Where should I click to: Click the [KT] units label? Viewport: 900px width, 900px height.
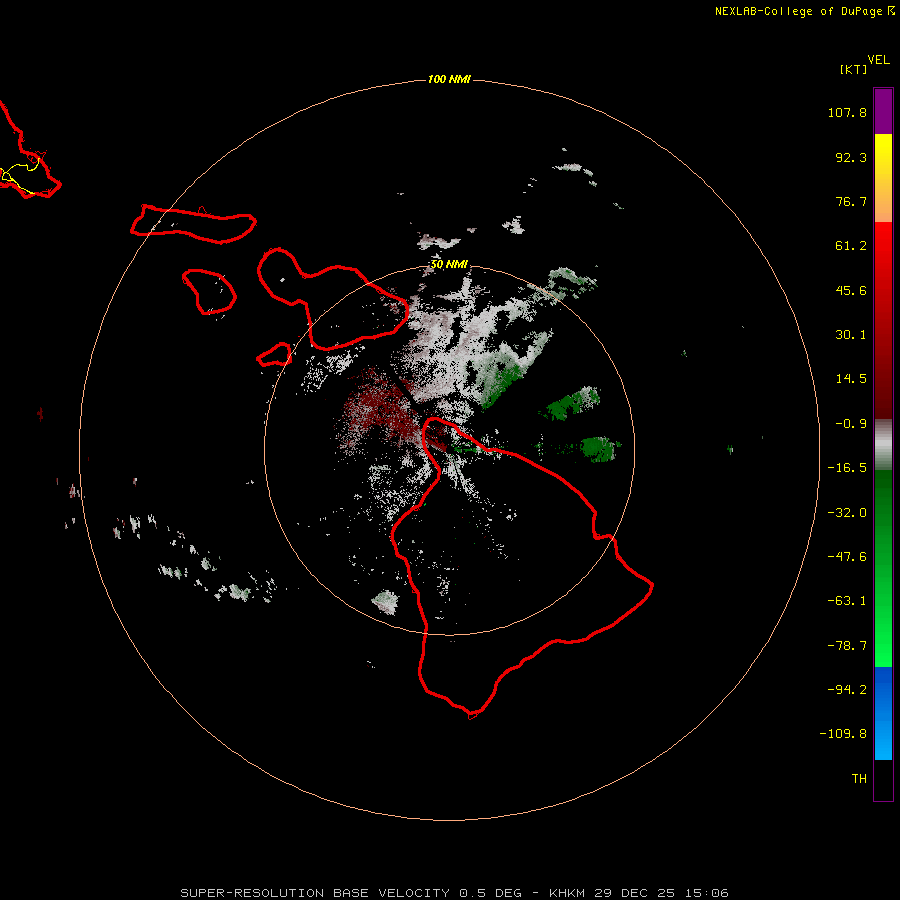(854, 69)
